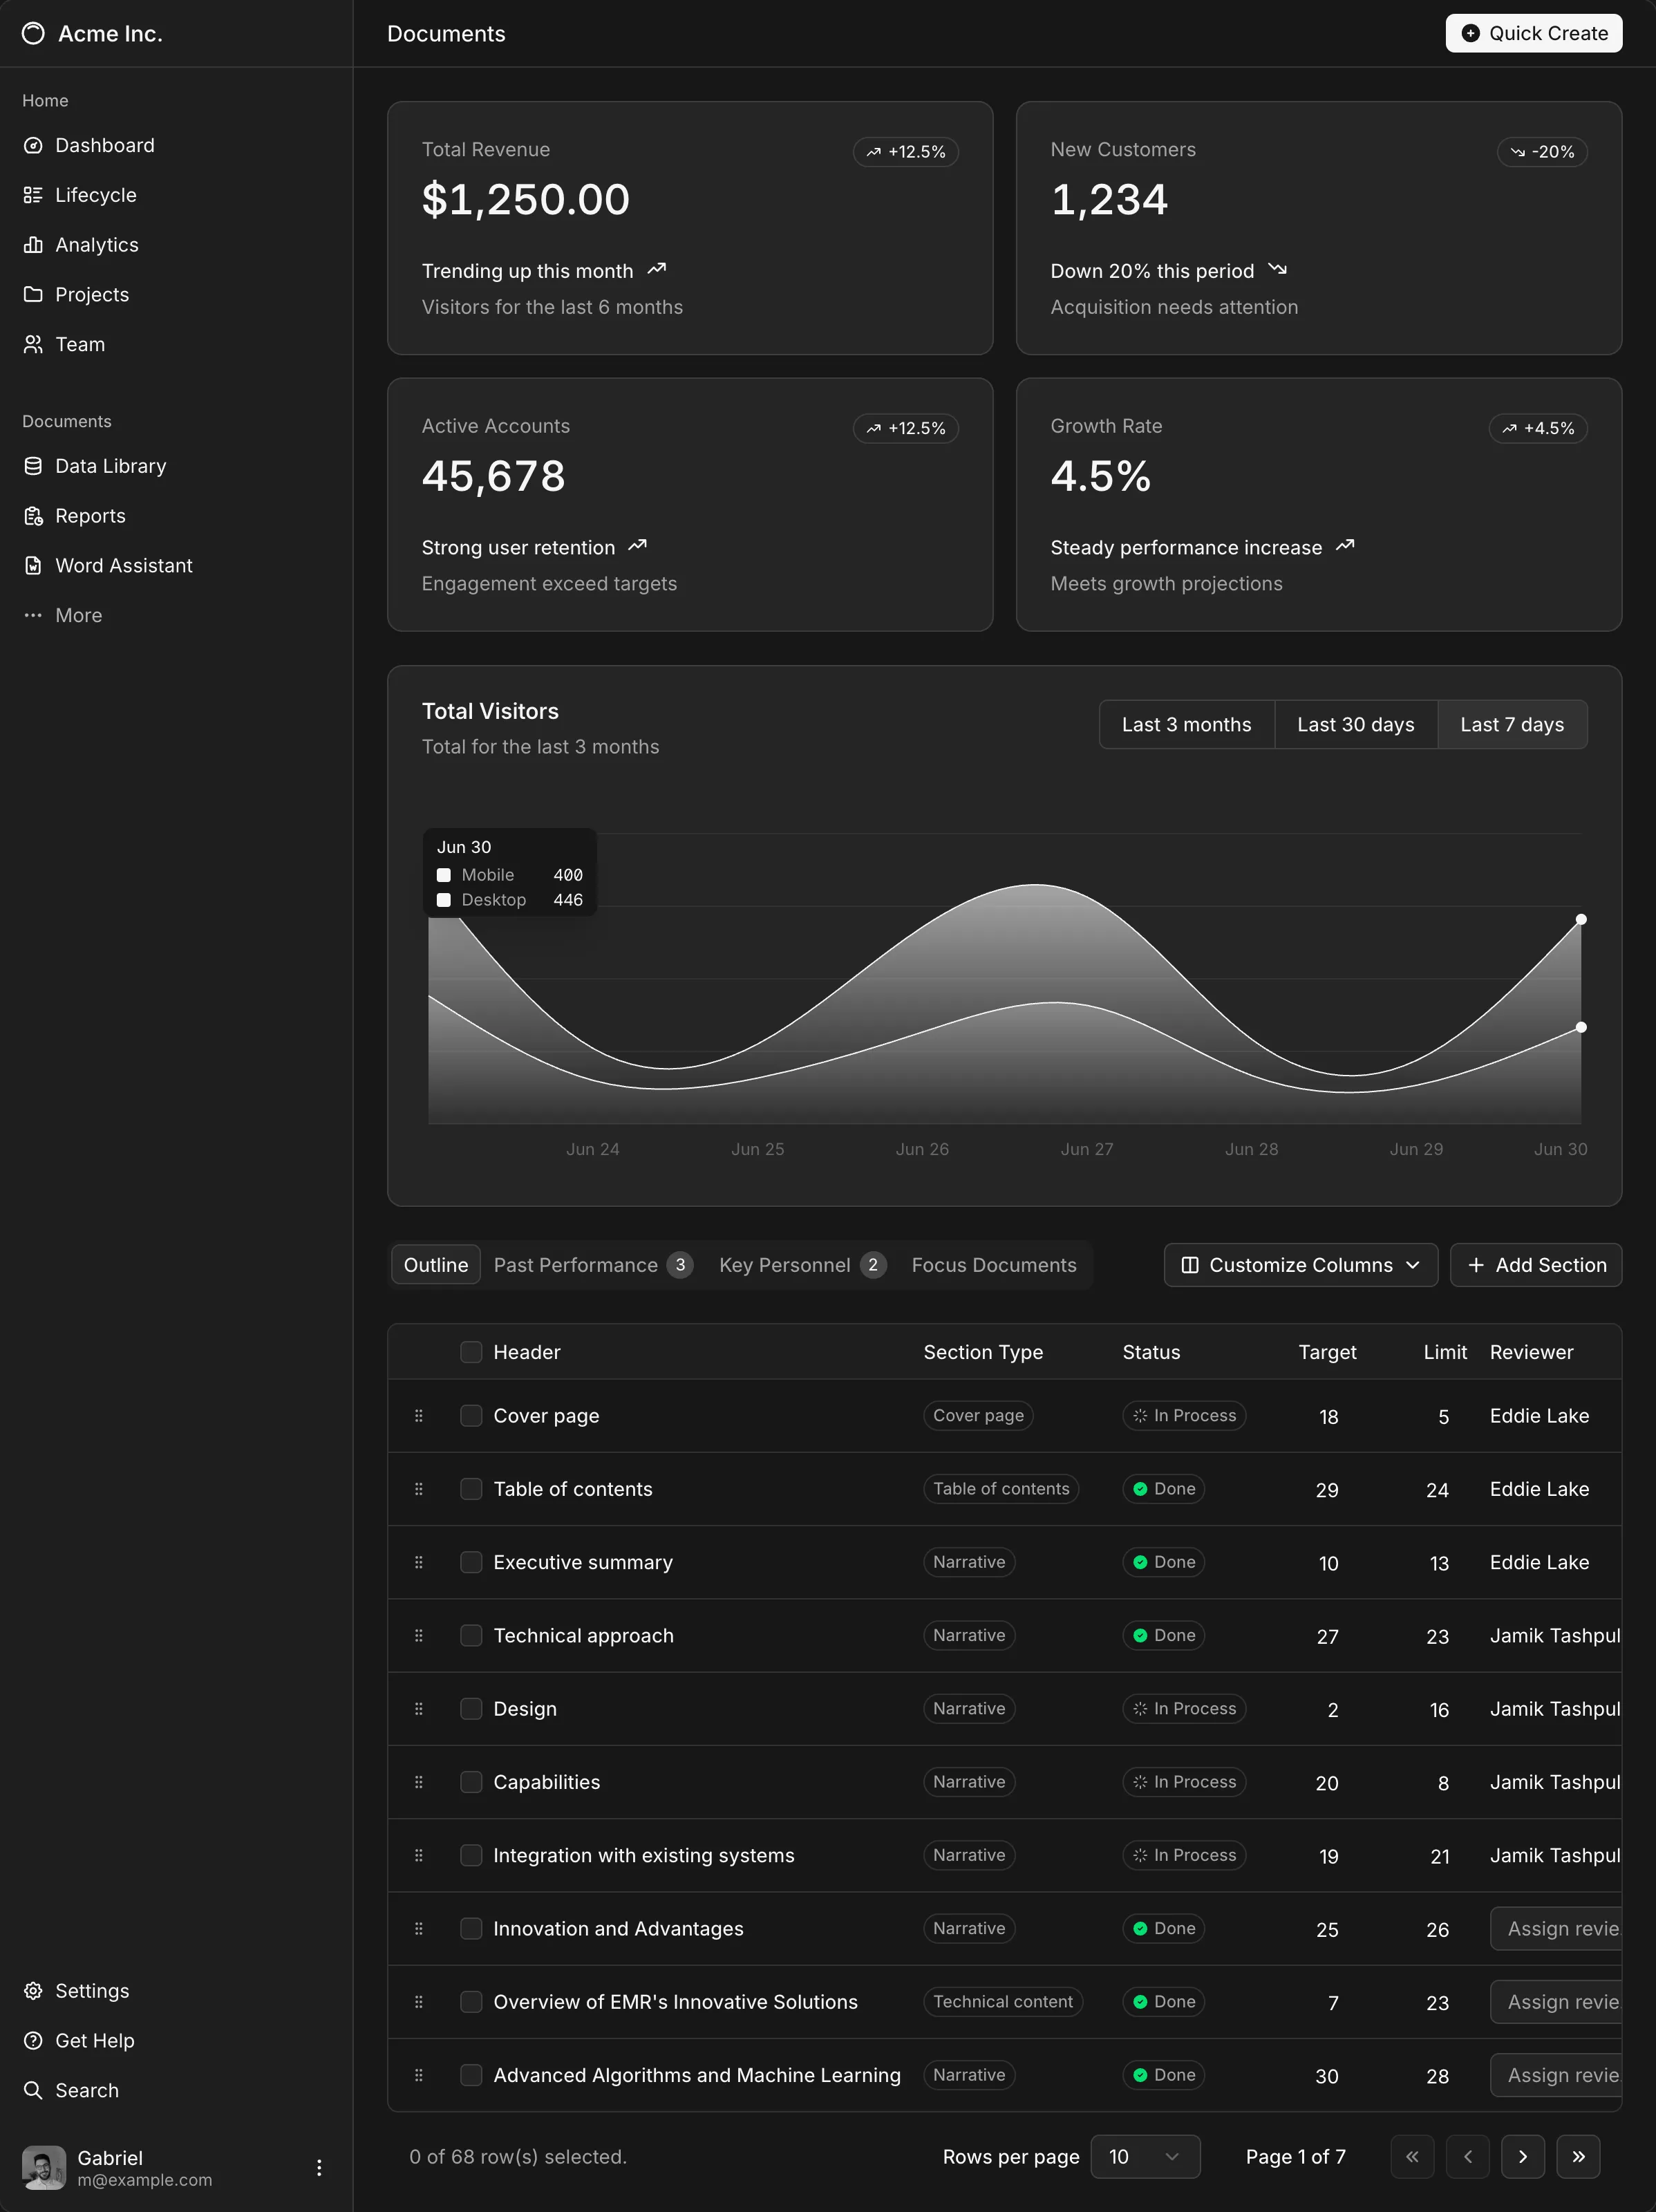Select the Table of contents row checkbox
Viewport: 1656px width, 2212px height.
pos(471,1489)
